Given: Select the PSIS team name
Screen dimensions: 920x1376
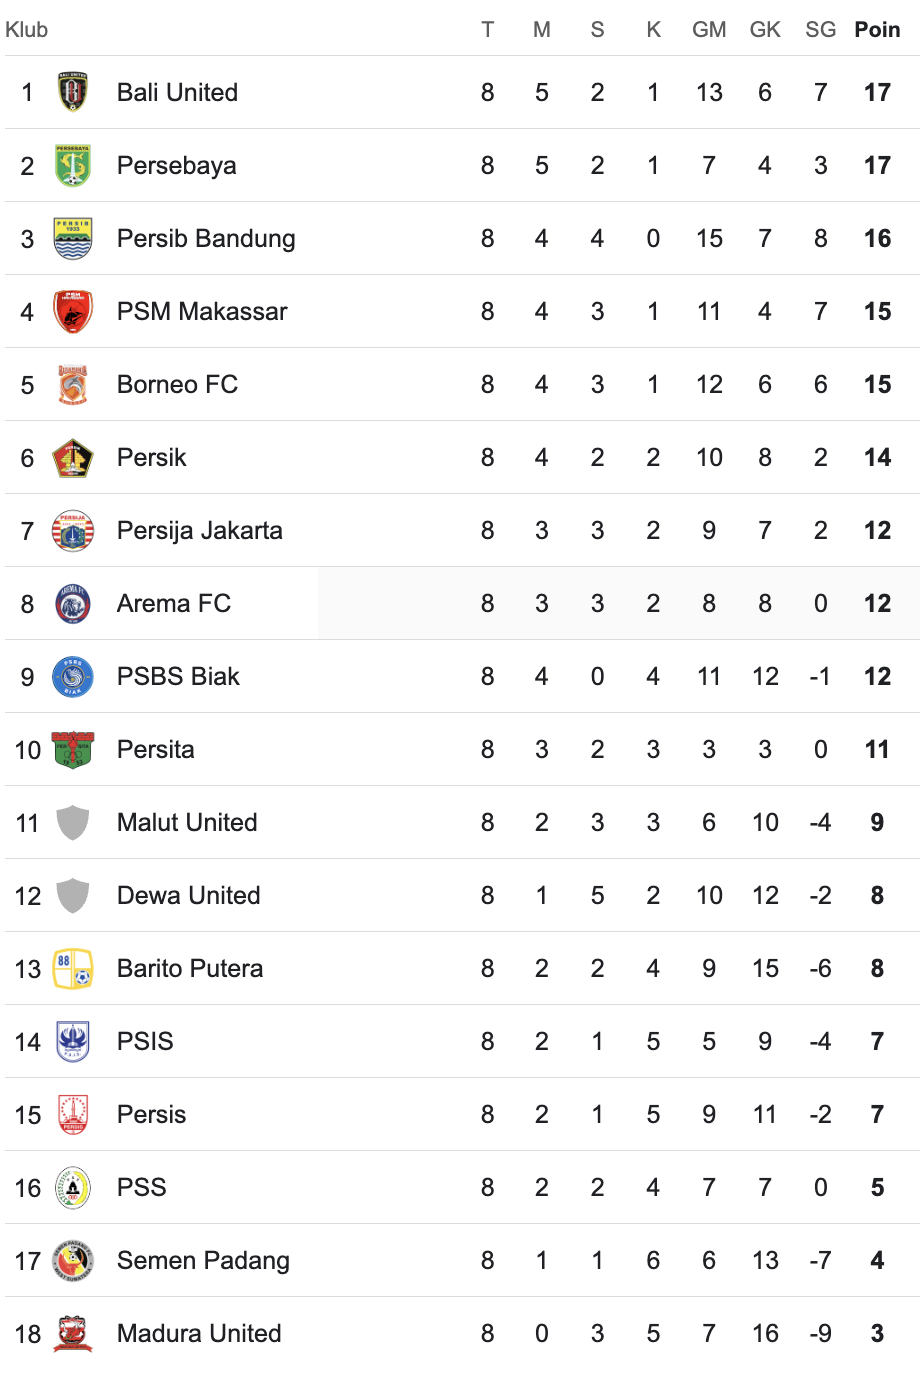Looking at the screenshot, I should 145,1041.
